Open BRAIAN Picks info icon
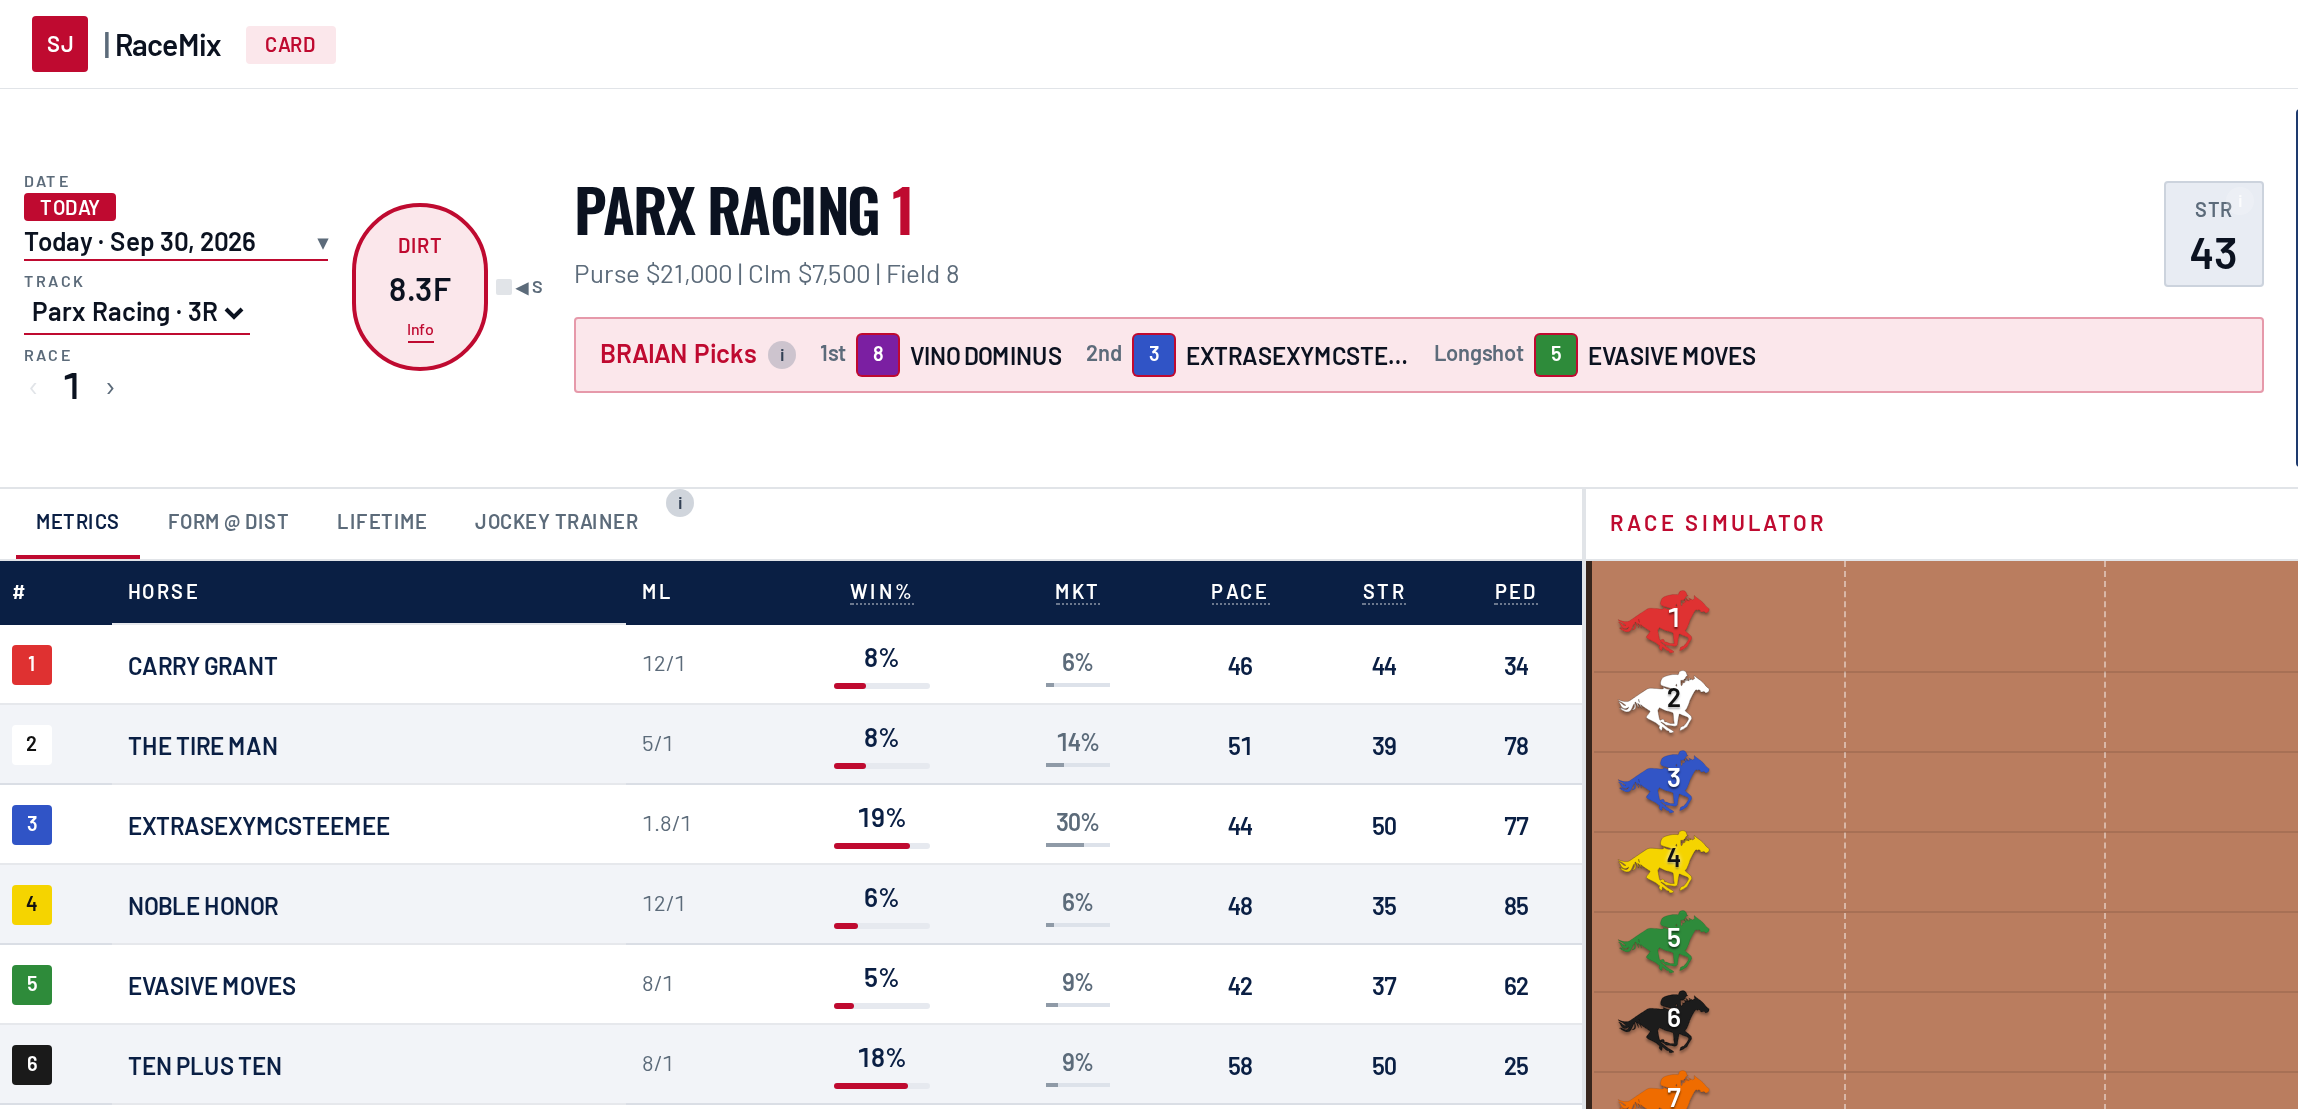This screenshot has width=2298, height=1109. click(782, 355)
